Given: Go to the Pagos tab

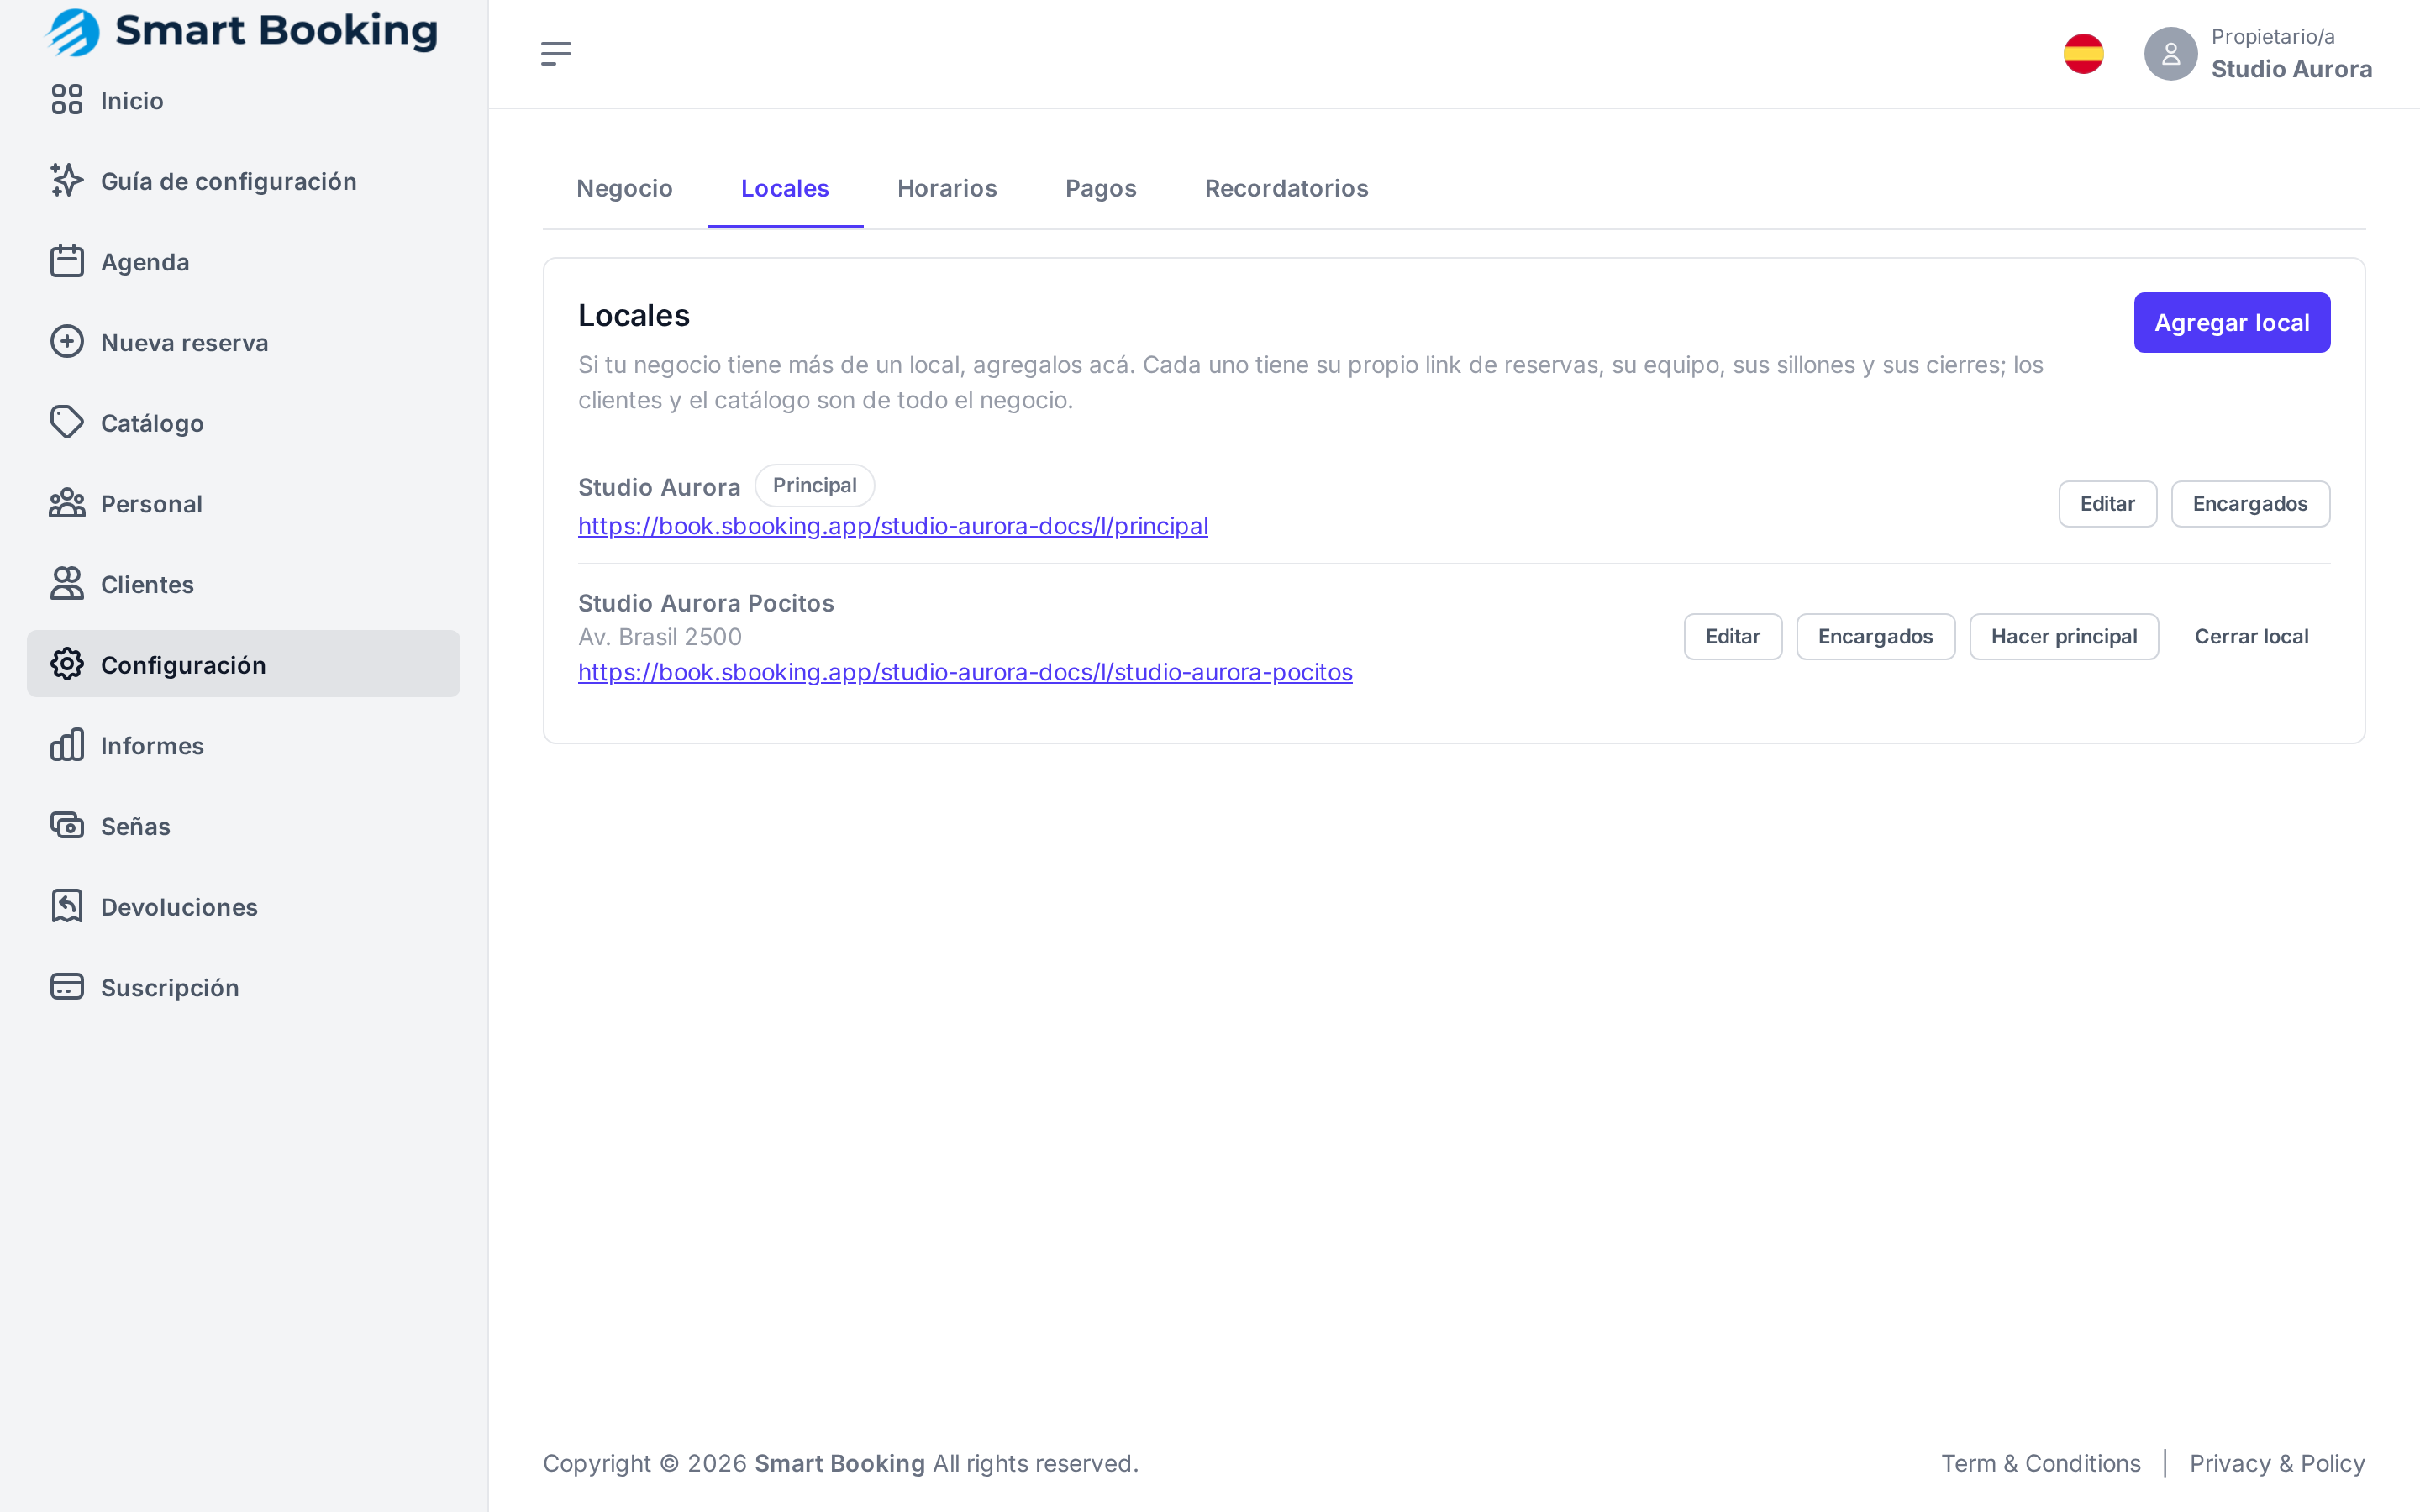Looking at the screenshot, I should (1101, 188).
